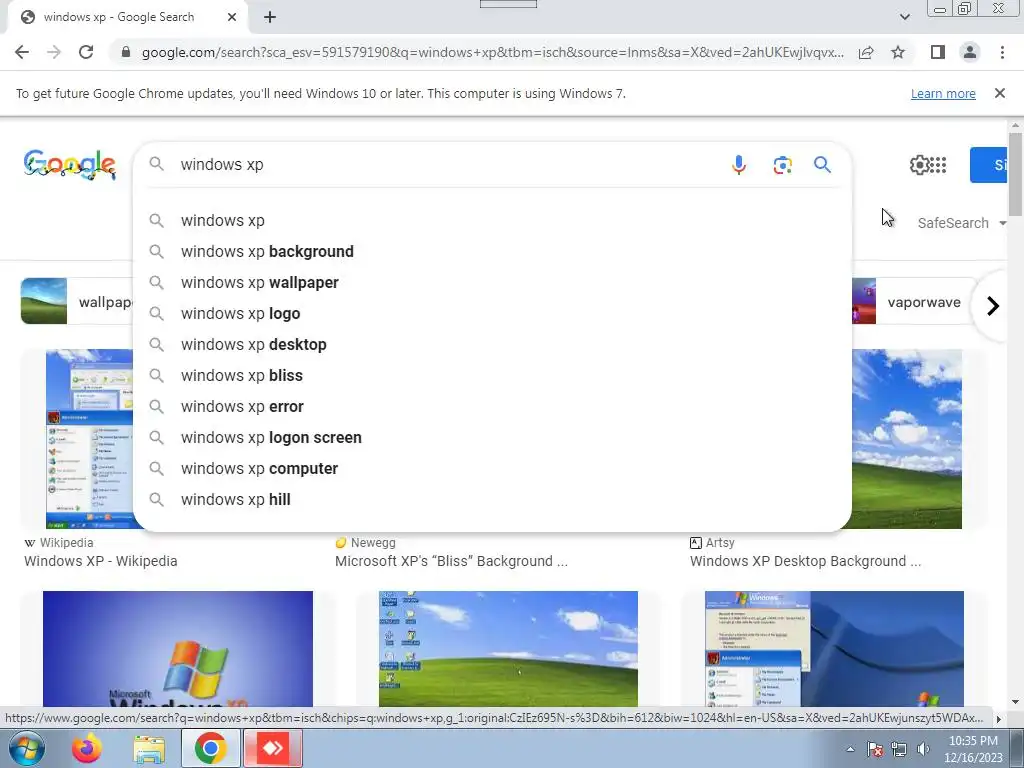This screenshot has height=768, width=1024.
Task: Choose suggestion "windows xp logo"
Action: point(492,313)
